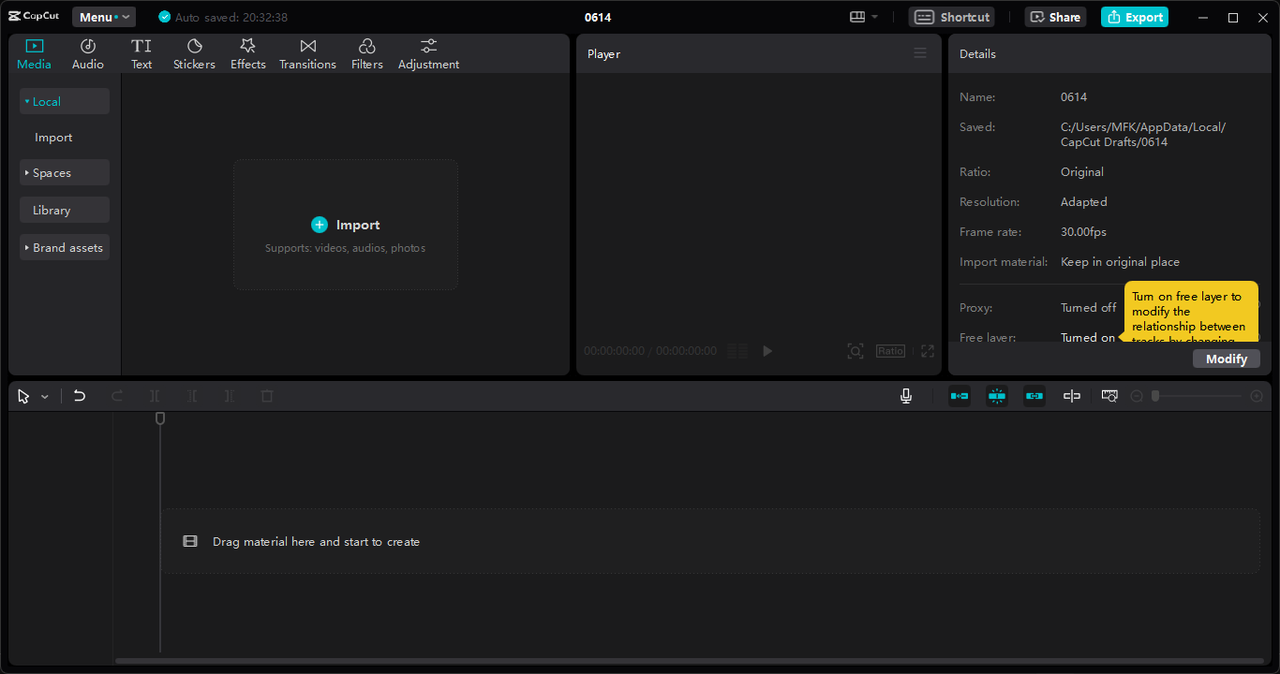The height and width of the screenshot is (674, 1280).
Task: Click the CapCut logo
Action: pos(34,17)
